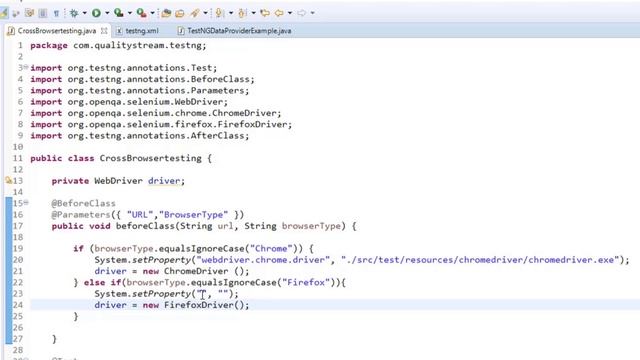Click 'org.testng.annotations.BeforeClass' import line

click(x=159, y=79)
